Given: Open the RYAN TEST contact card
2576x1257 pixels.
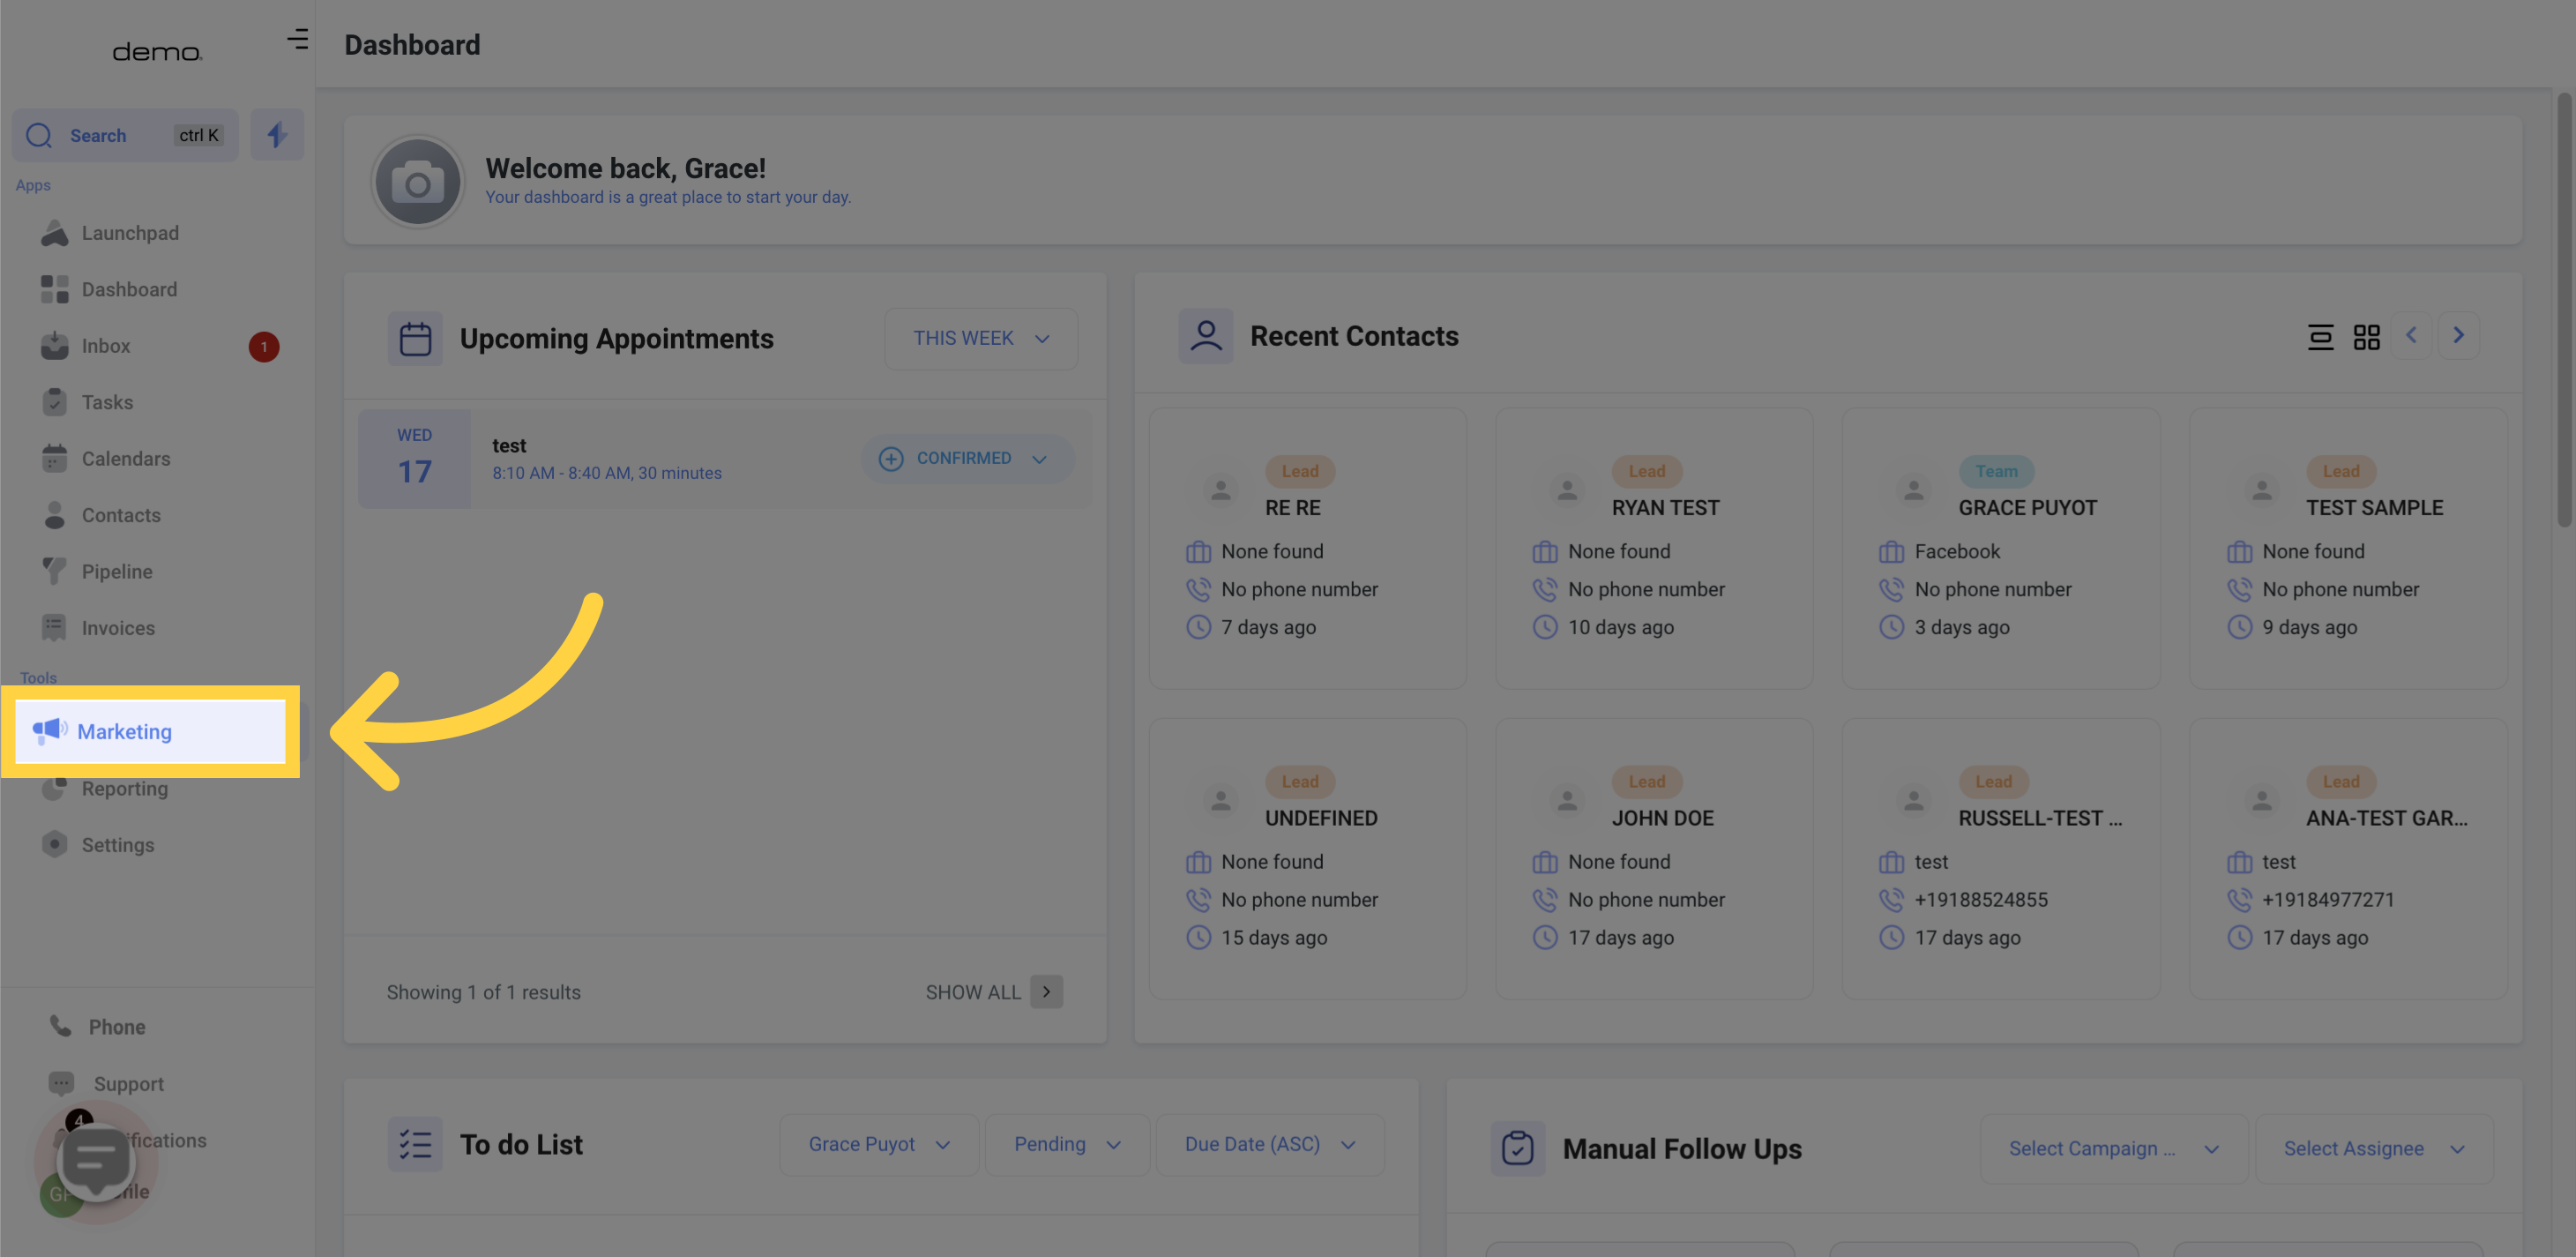Looking at the screenshot, I should pyautogui.click(x=1654, y=548).
